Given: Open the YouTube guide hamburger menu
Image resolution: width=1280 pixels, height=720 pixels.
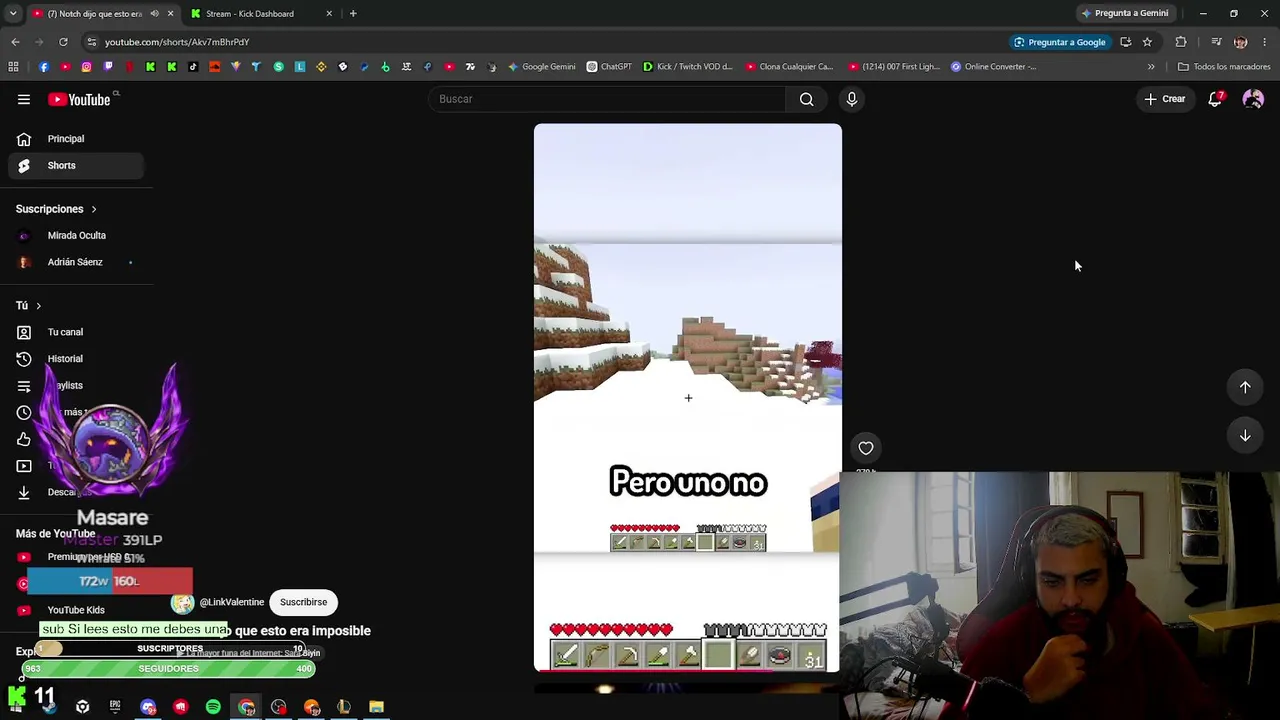Looking at the screenshot, I should click(24, 99).
